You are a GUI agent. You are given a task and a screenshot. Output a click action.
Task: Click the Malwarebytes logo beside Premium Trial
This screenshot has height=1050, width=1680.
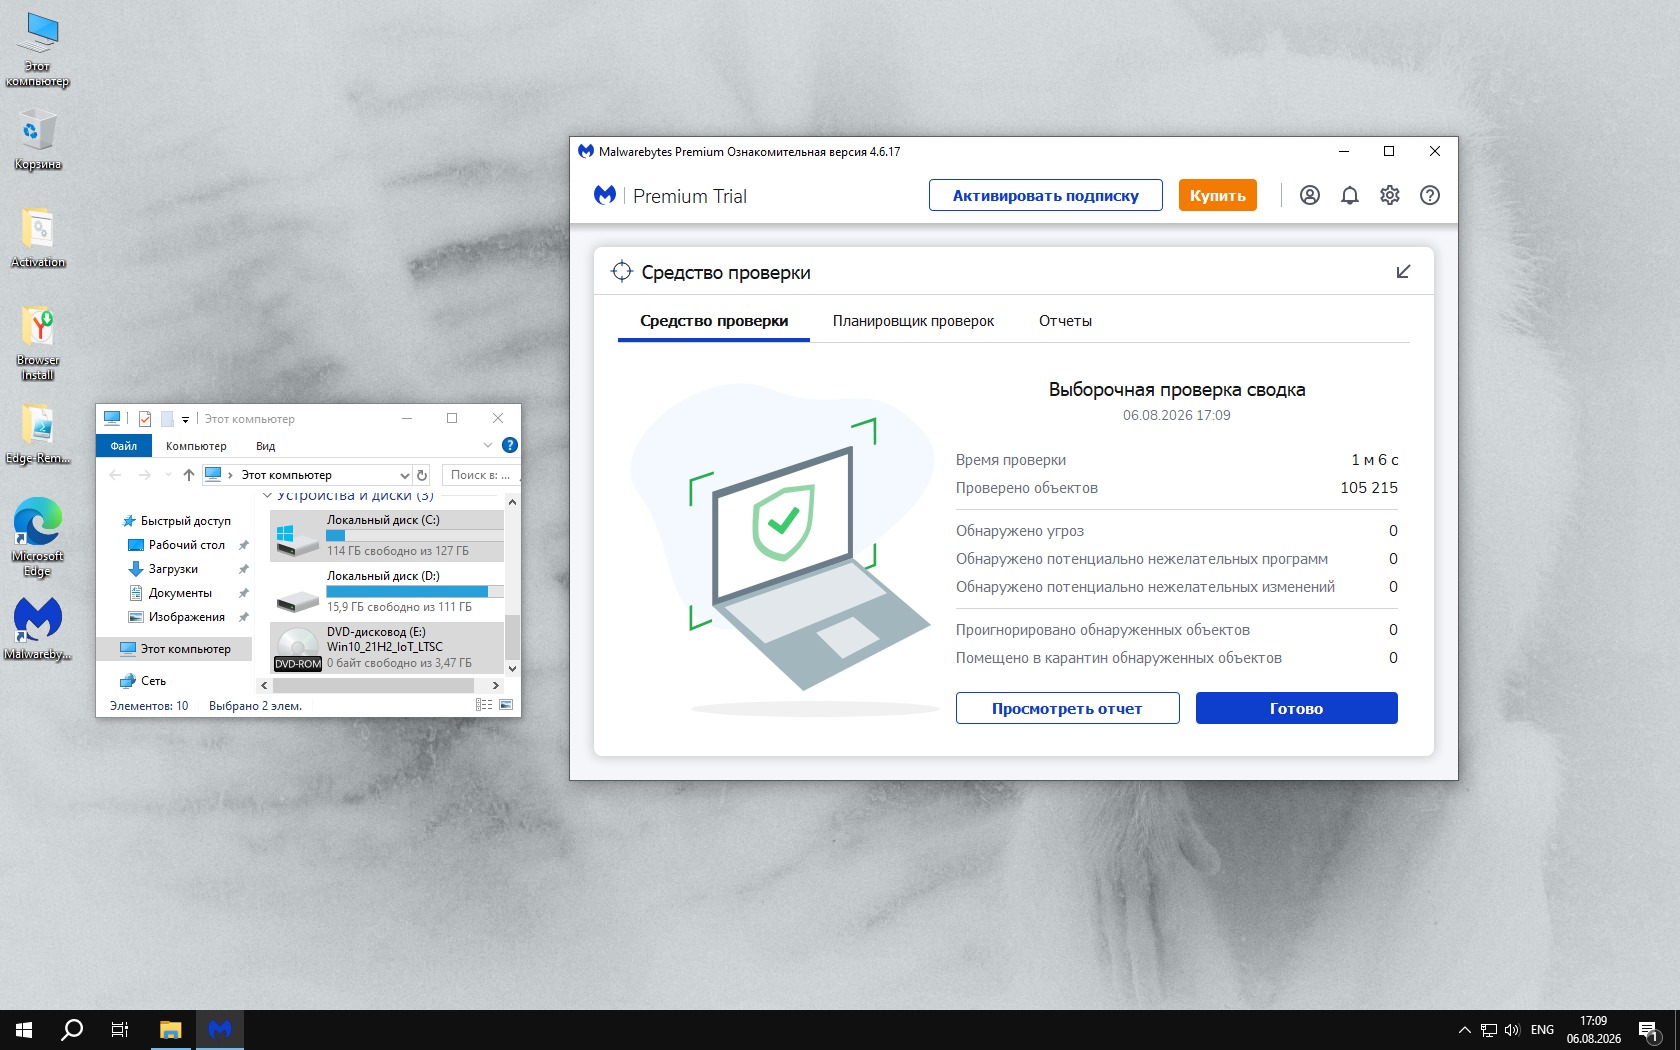[605, 195]
